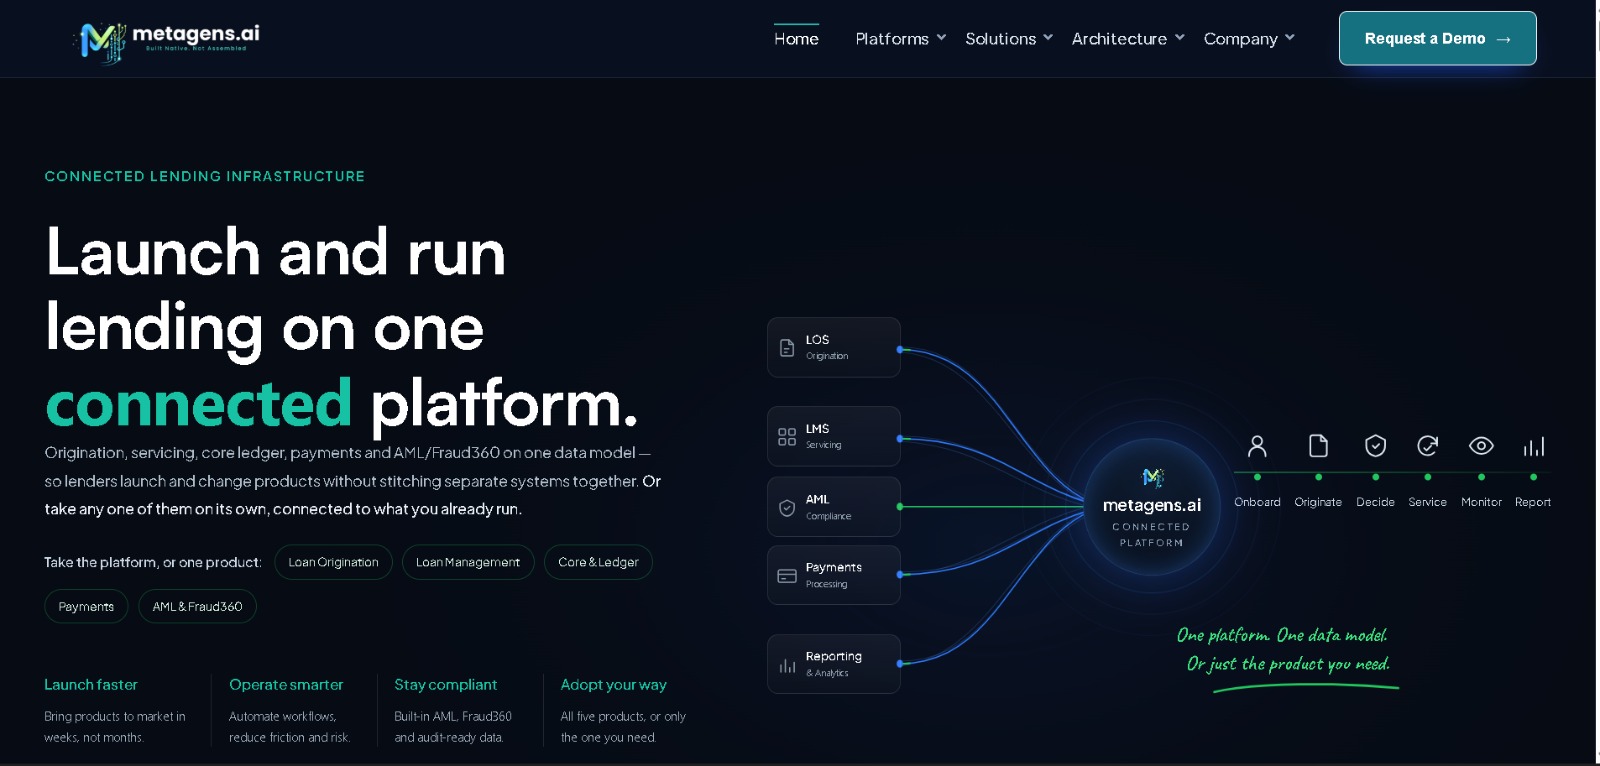Click the Report bar chart icon
Image resolution: width=1600 pixels, height=766 pixels.
point(1533,446)
